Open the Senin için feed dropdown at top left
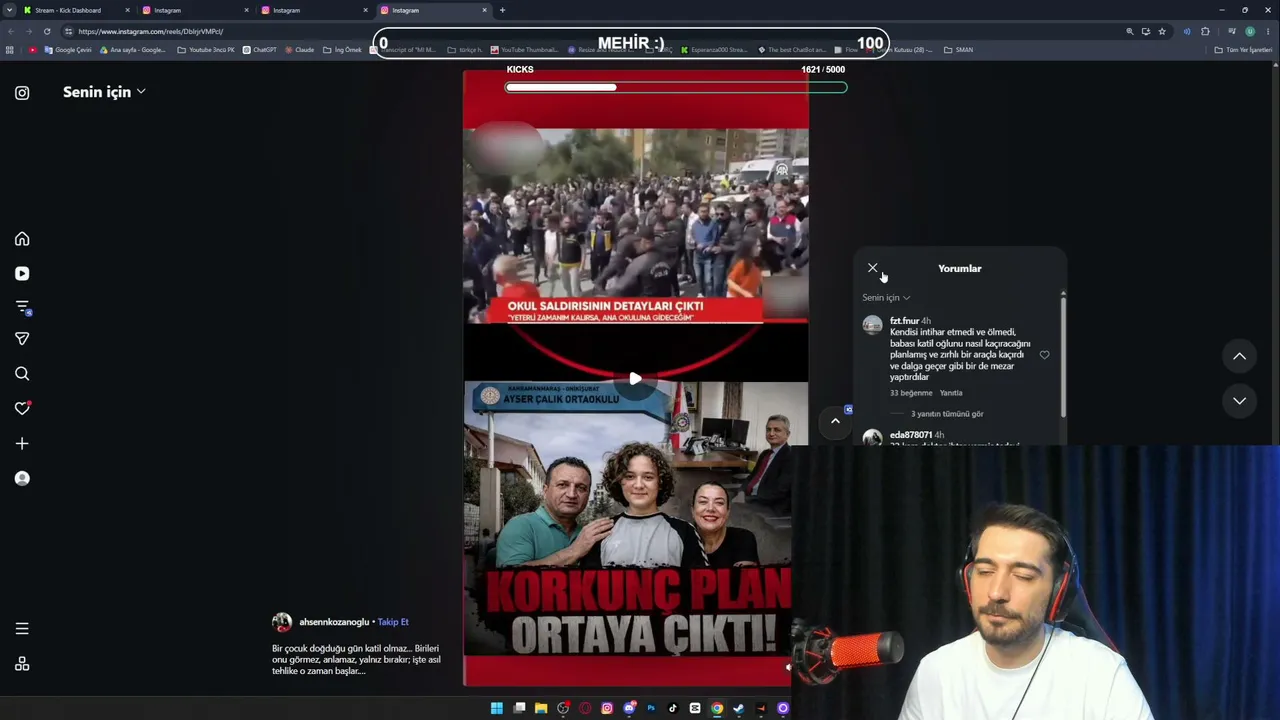Viewport: 1280px width, 720px height. (x=104, y=92)
